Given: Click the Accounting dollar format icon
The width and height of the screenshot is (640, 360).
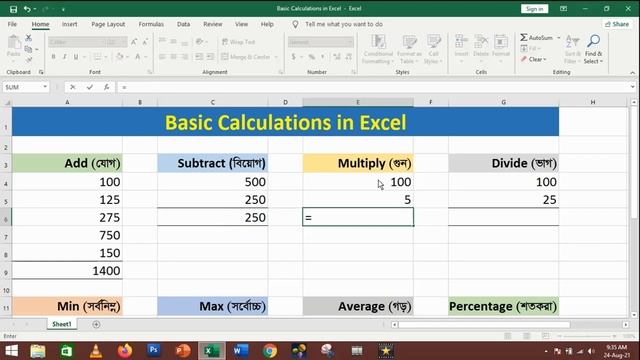Looking at the screenshot, I should tap(293, 57).
